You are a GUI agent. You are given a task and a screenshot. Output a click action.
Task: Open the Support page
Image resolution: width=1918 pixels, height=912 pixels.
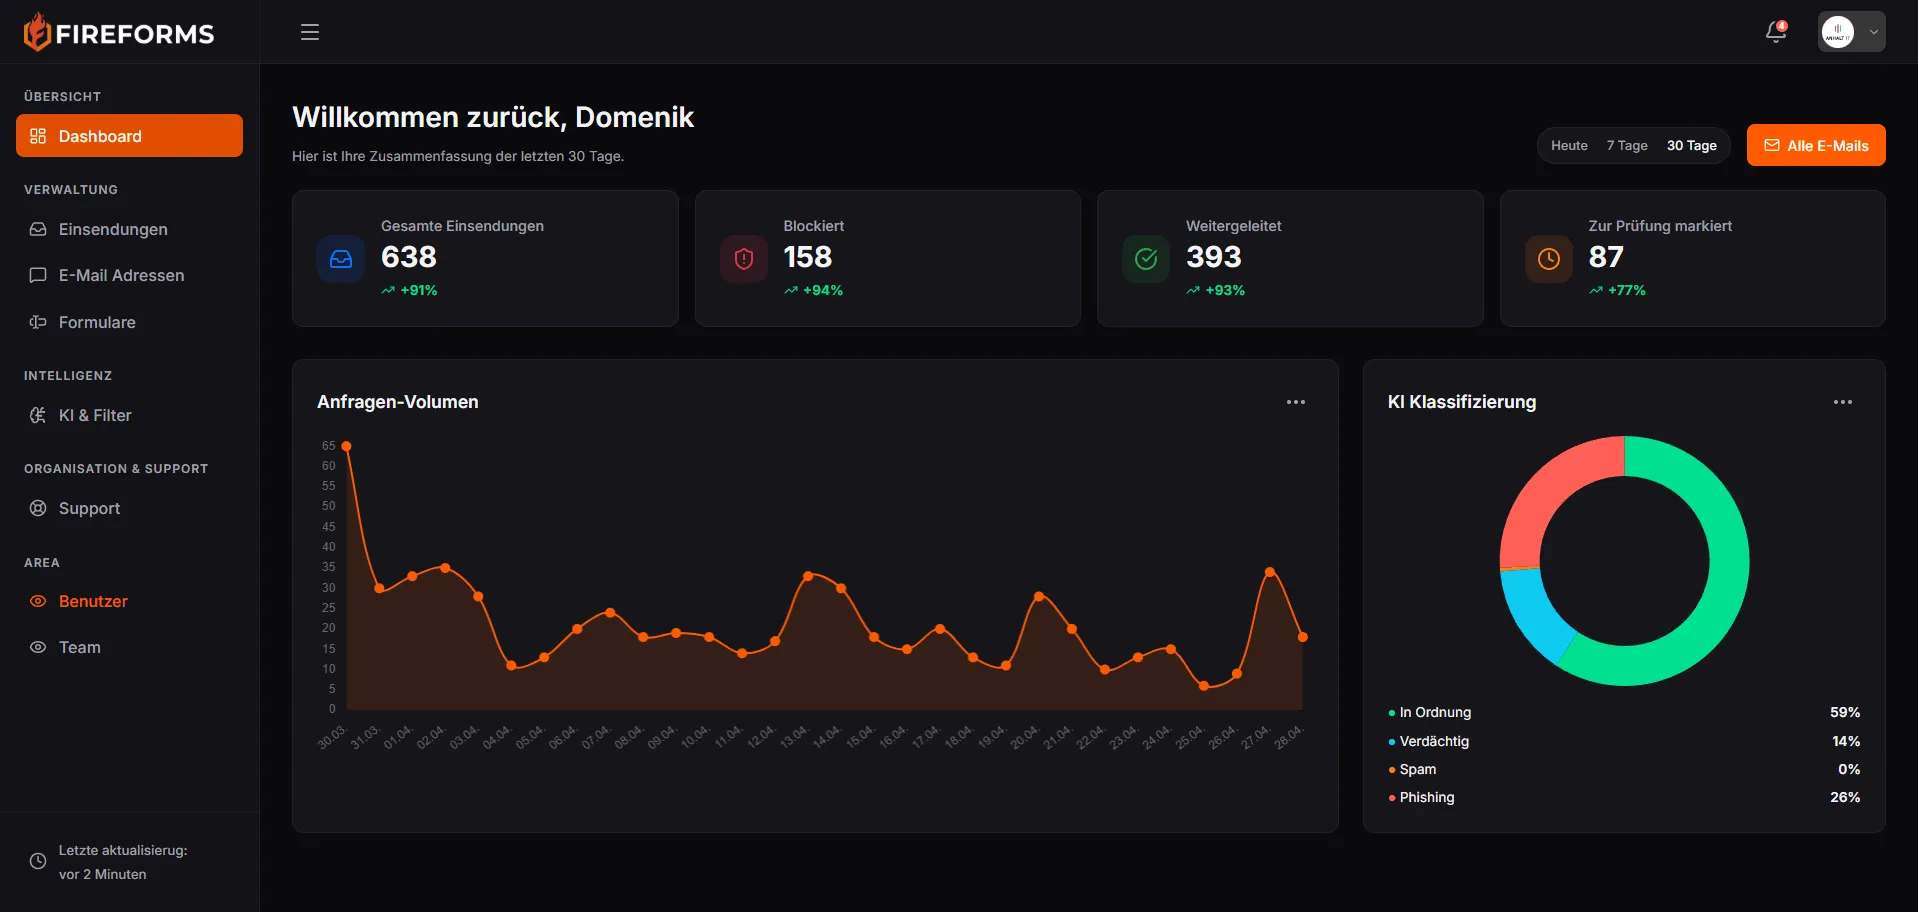coord(129,508)
